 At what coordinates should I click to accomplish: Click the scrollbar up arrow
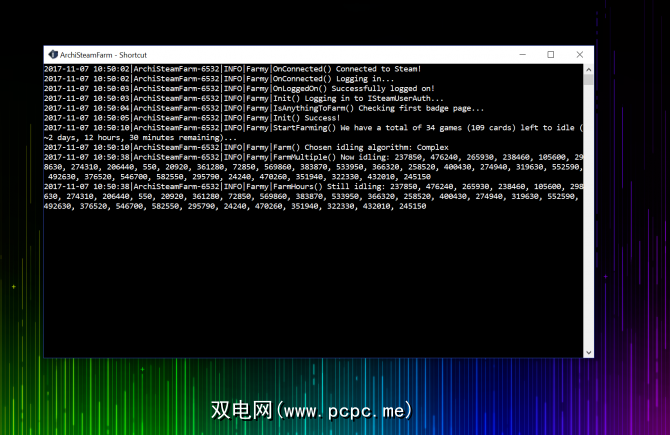[588, 69]
